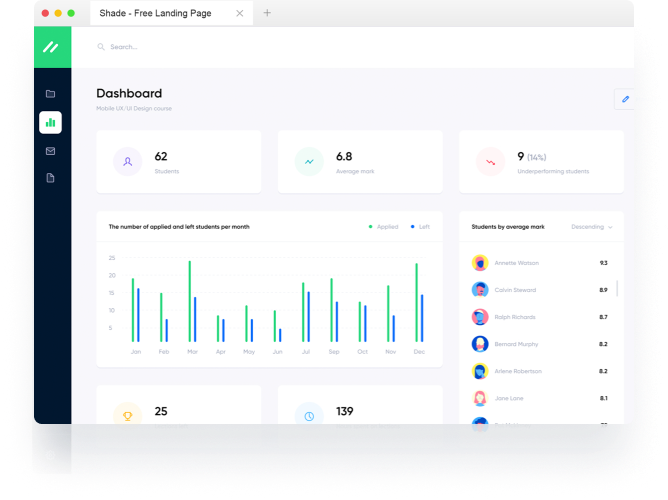This screenshot has width=668, height=500.
Task: Select the bar chart dashboard icon
Action: tap(50, 123)
